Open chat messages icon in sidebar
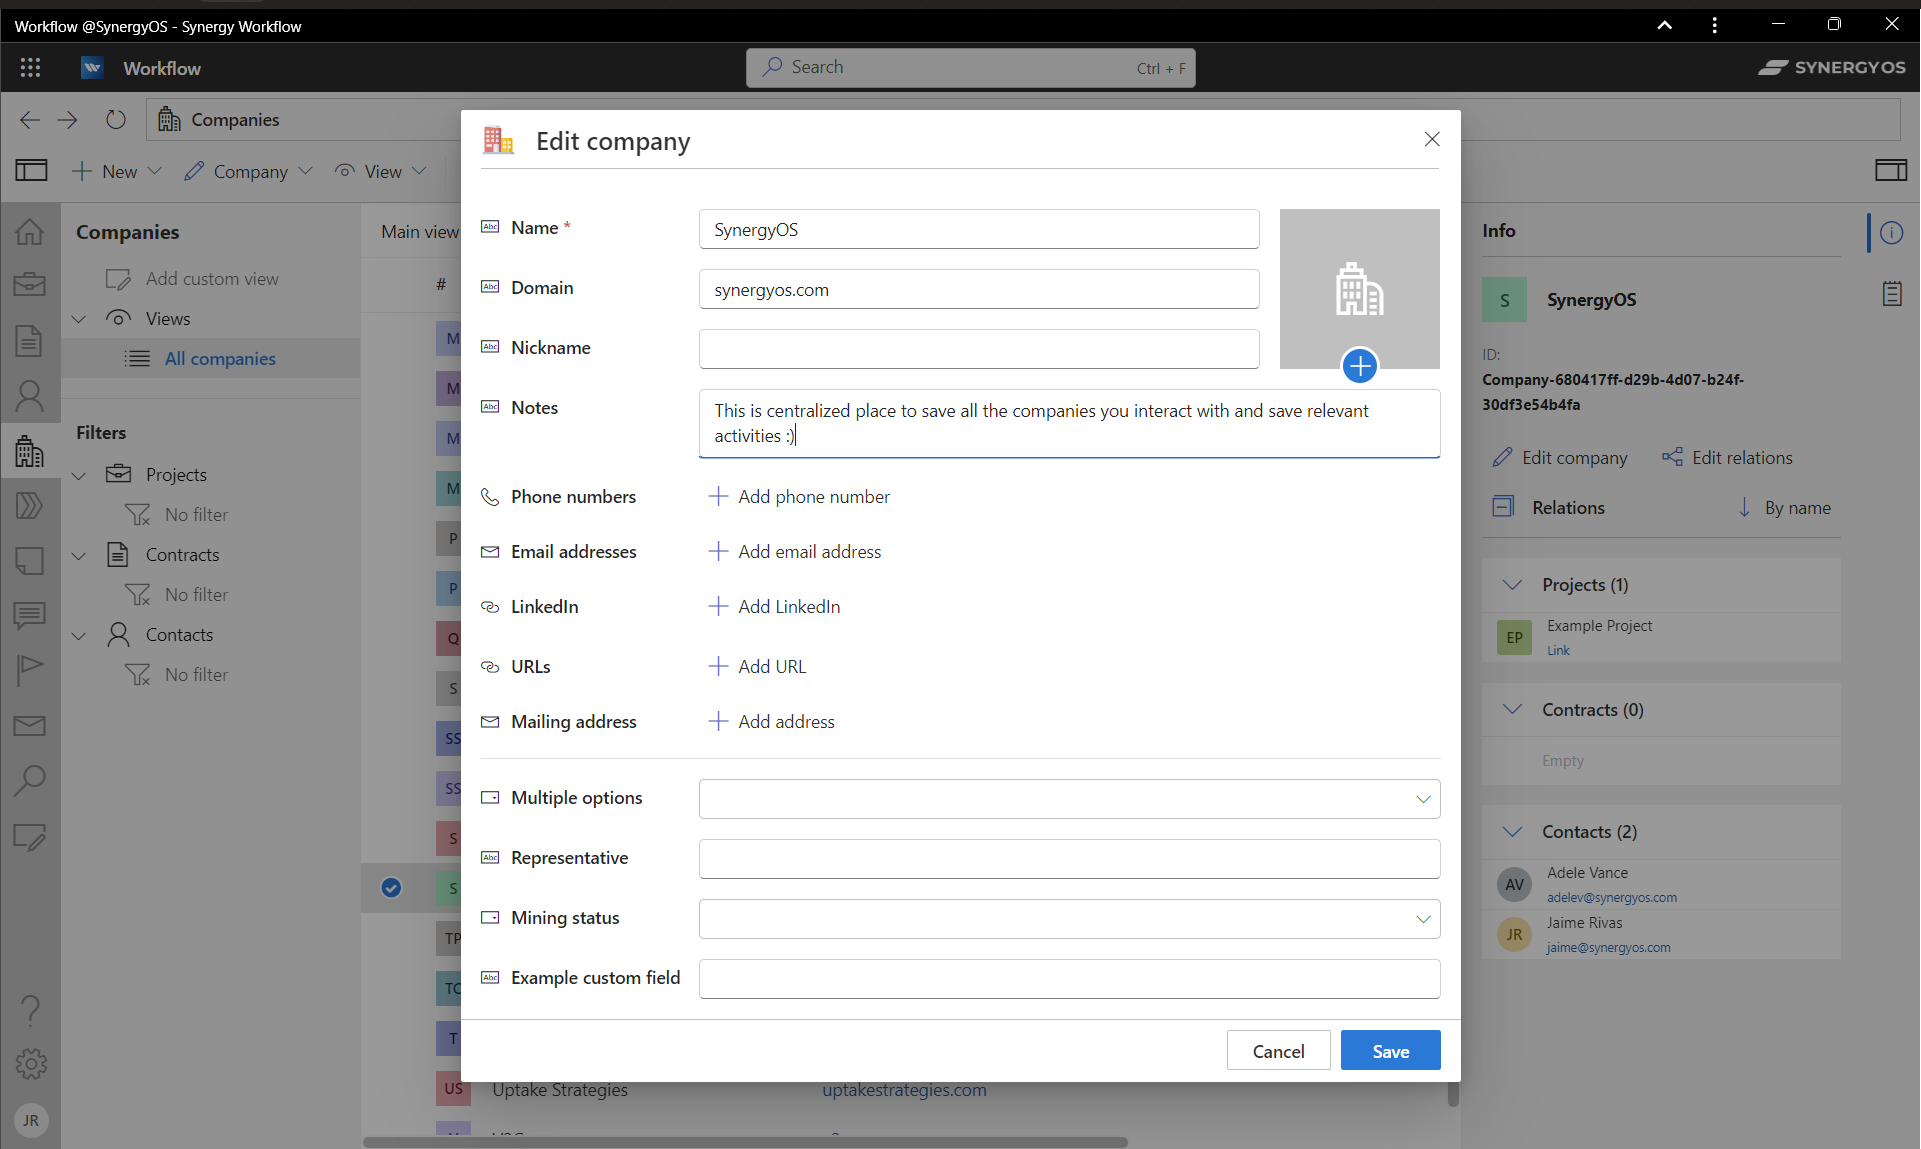Image resolution: width=1921 pixels, height=1149 pixels. [30, 615]
